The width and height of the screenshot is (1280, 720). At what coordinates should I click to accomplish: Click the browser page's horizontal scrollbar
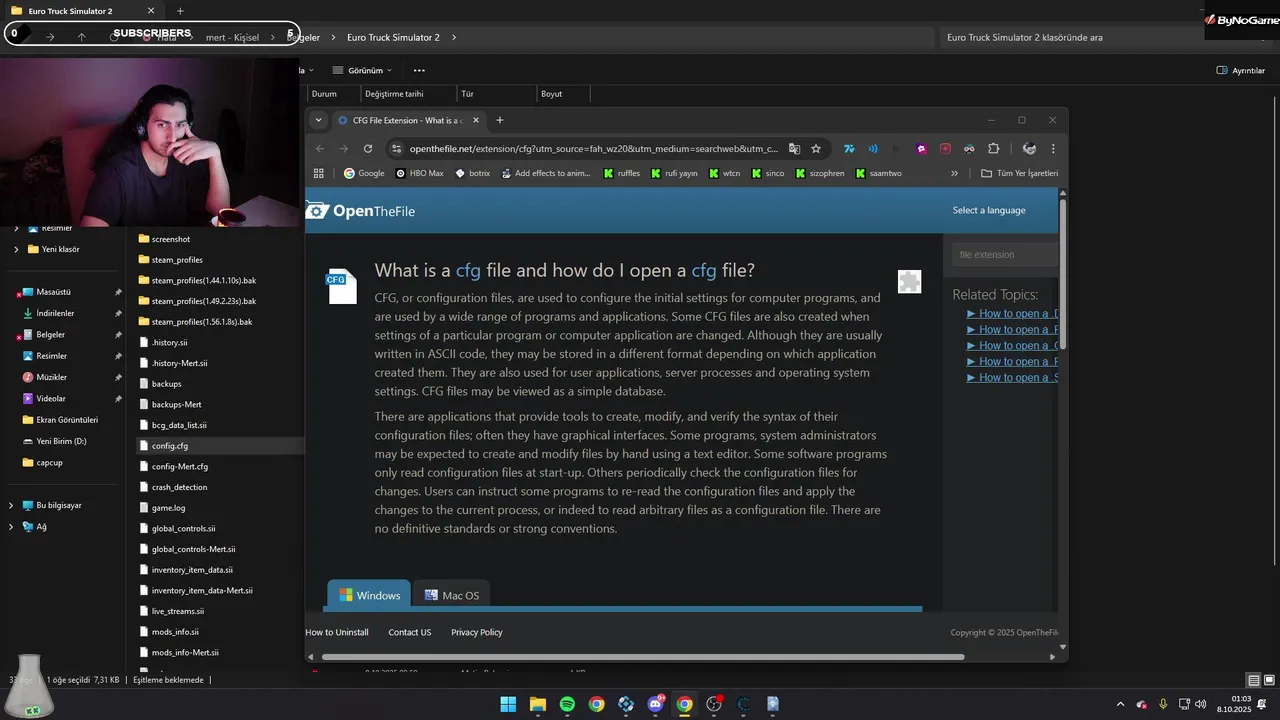pyautogui.click(x=643, y=657)
